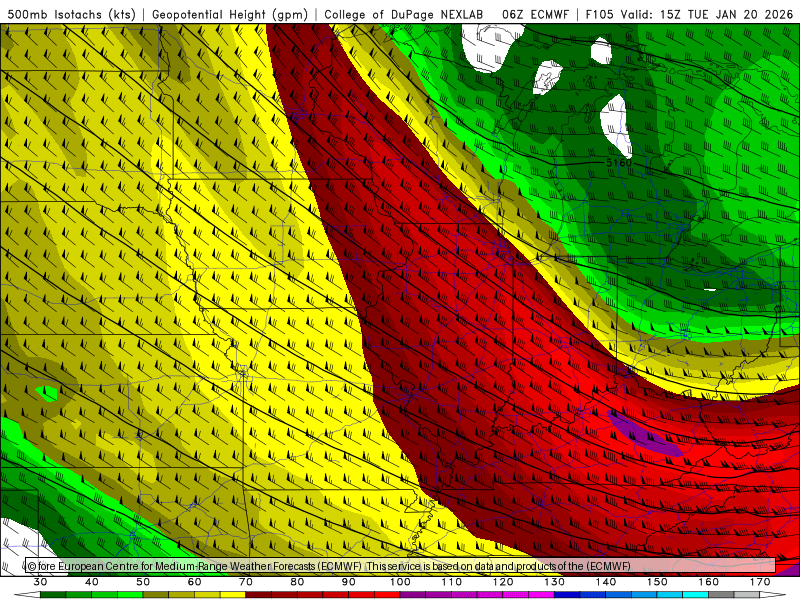Screen dimensions: 800x600
Task: Click the 'Geopotential Height (gpm)' title text
Action: pos(230,14)
